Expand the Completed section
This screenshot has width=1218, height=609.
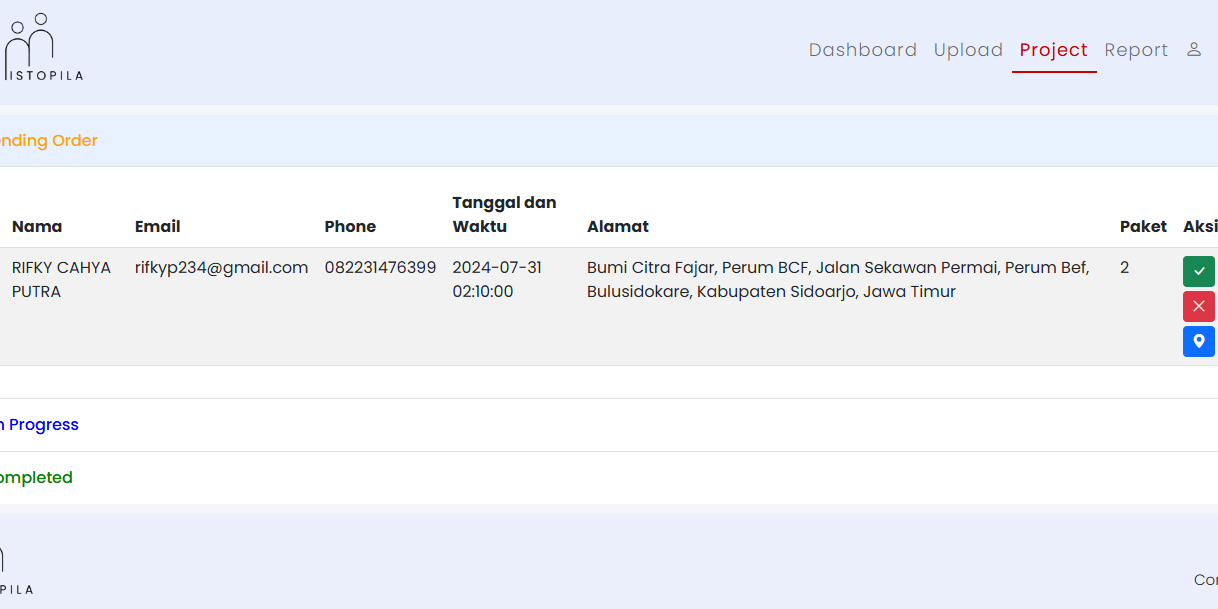pos(36,478)
